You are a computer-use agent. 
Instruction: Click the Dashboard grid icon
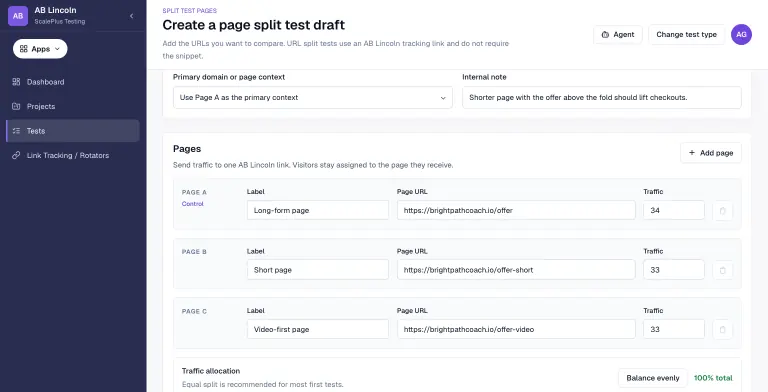[x=16, y=82]
